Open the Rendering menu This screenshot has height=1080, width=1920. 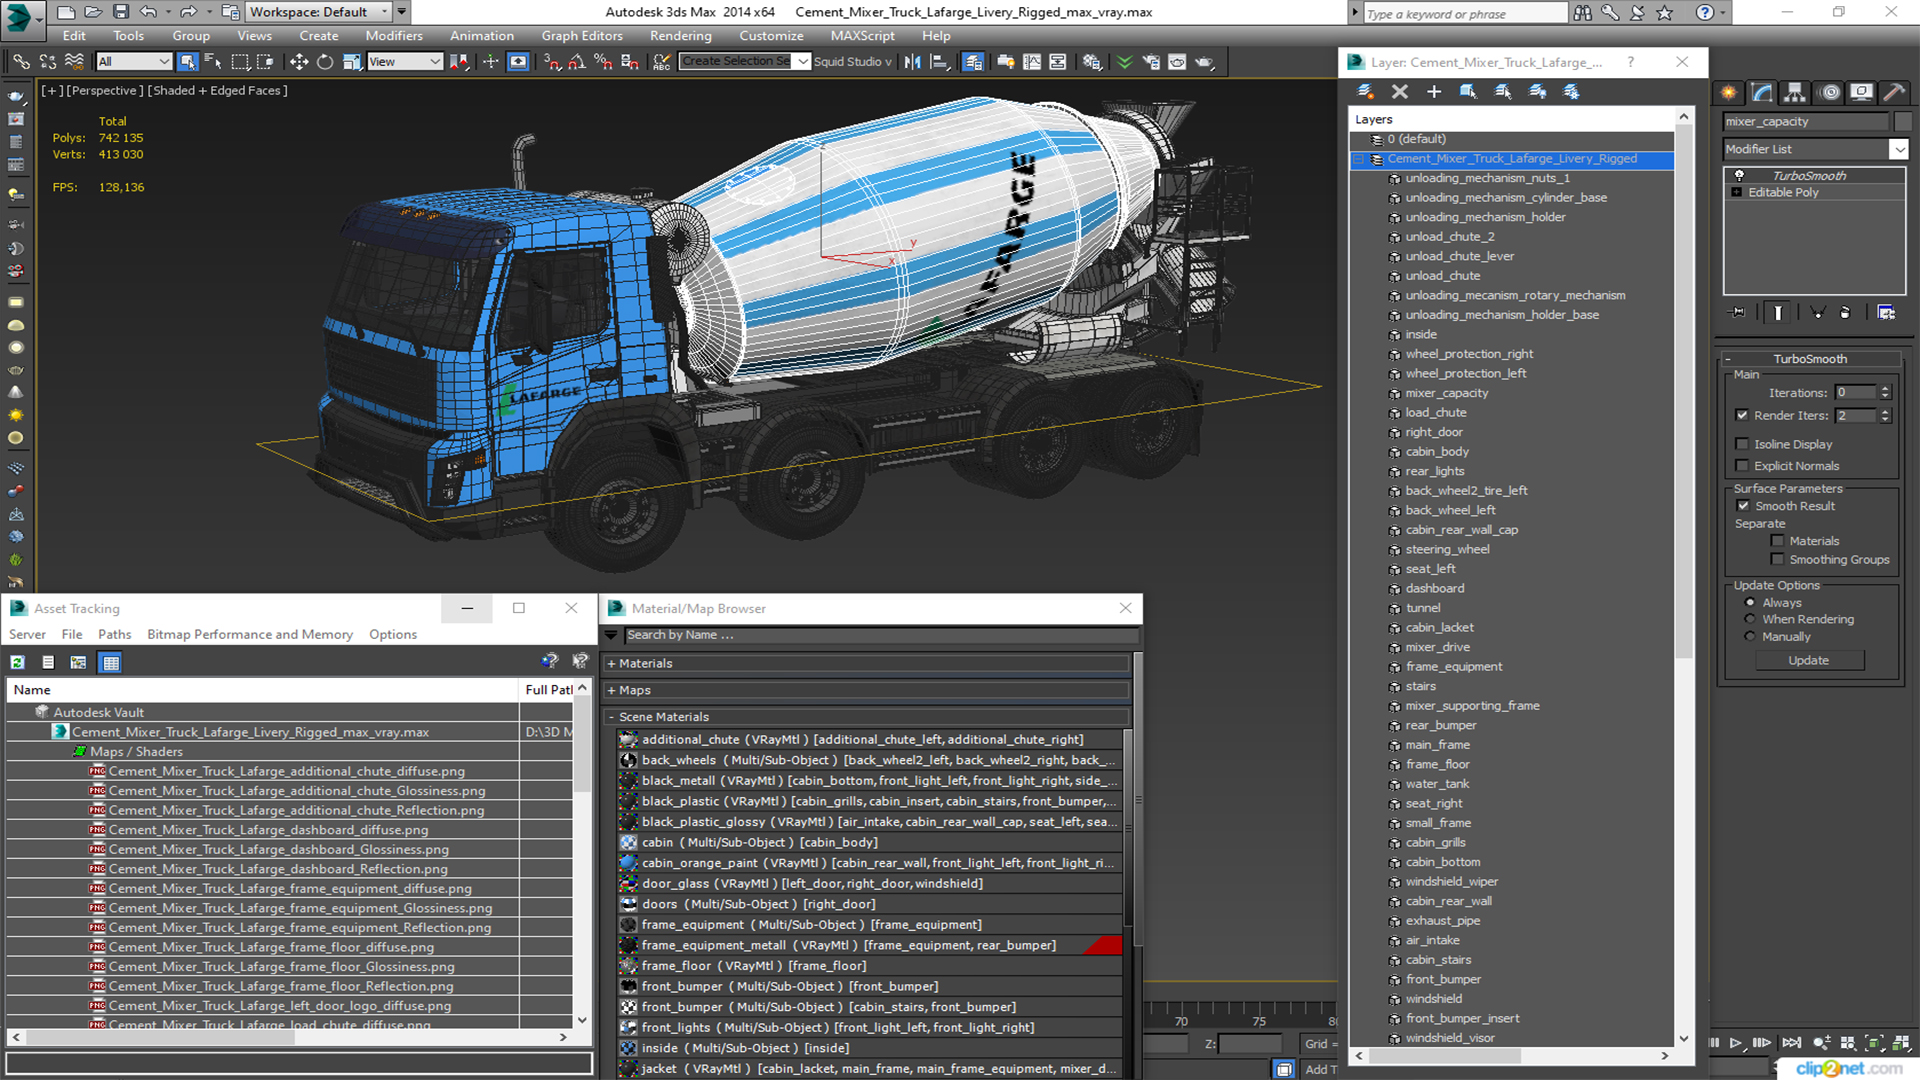pos(680,35)
